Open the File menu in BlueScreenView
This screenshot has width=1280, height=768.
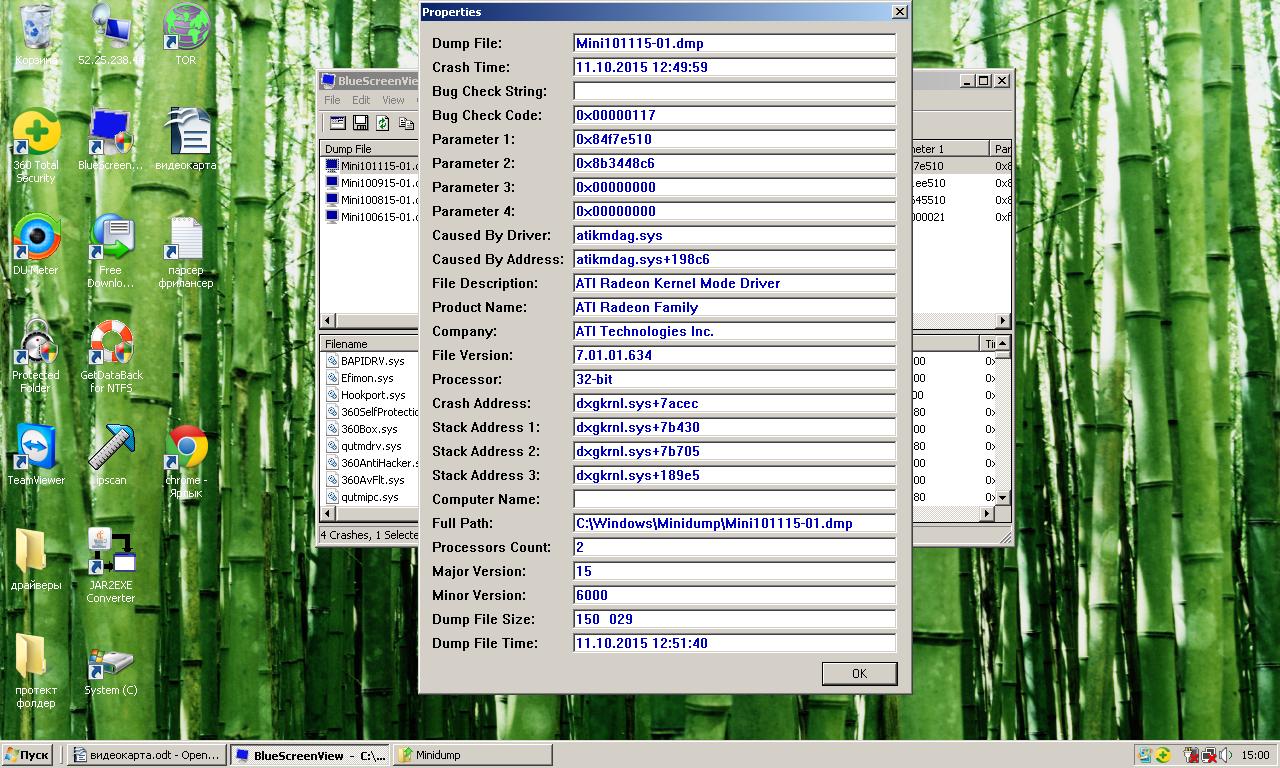click(x=332, y=100)
